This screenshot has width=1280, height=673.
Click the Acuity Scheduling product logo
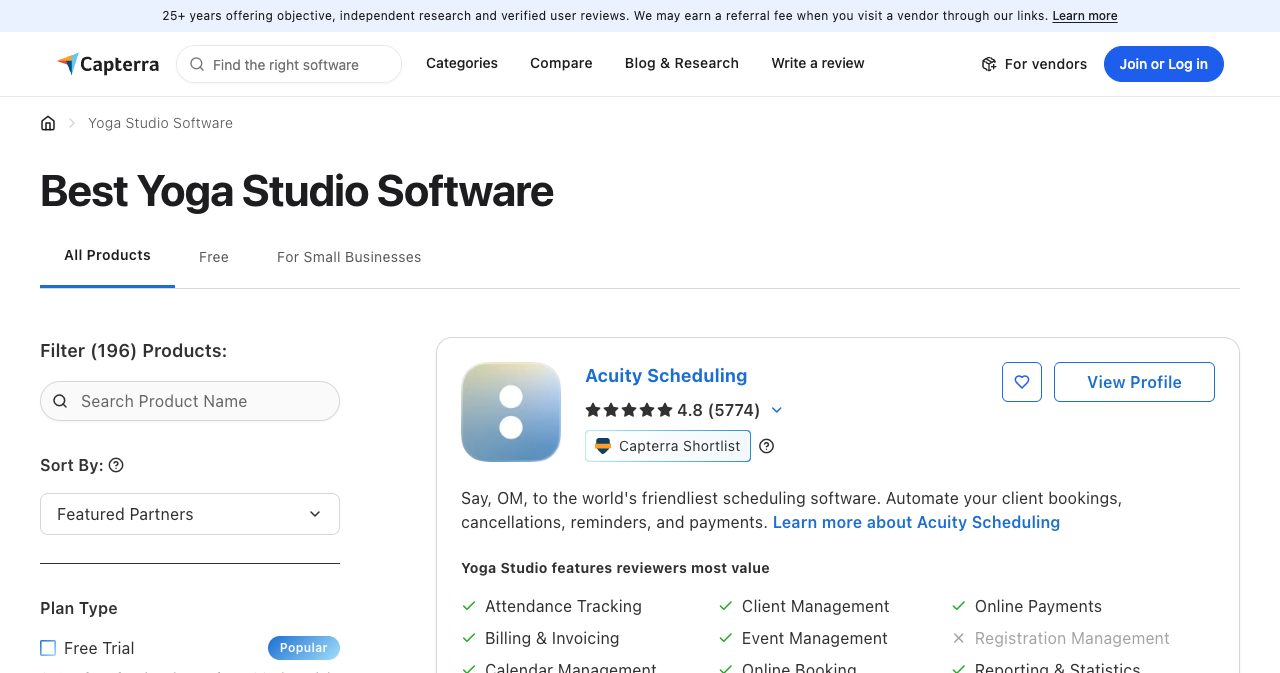tap(511, 412)
